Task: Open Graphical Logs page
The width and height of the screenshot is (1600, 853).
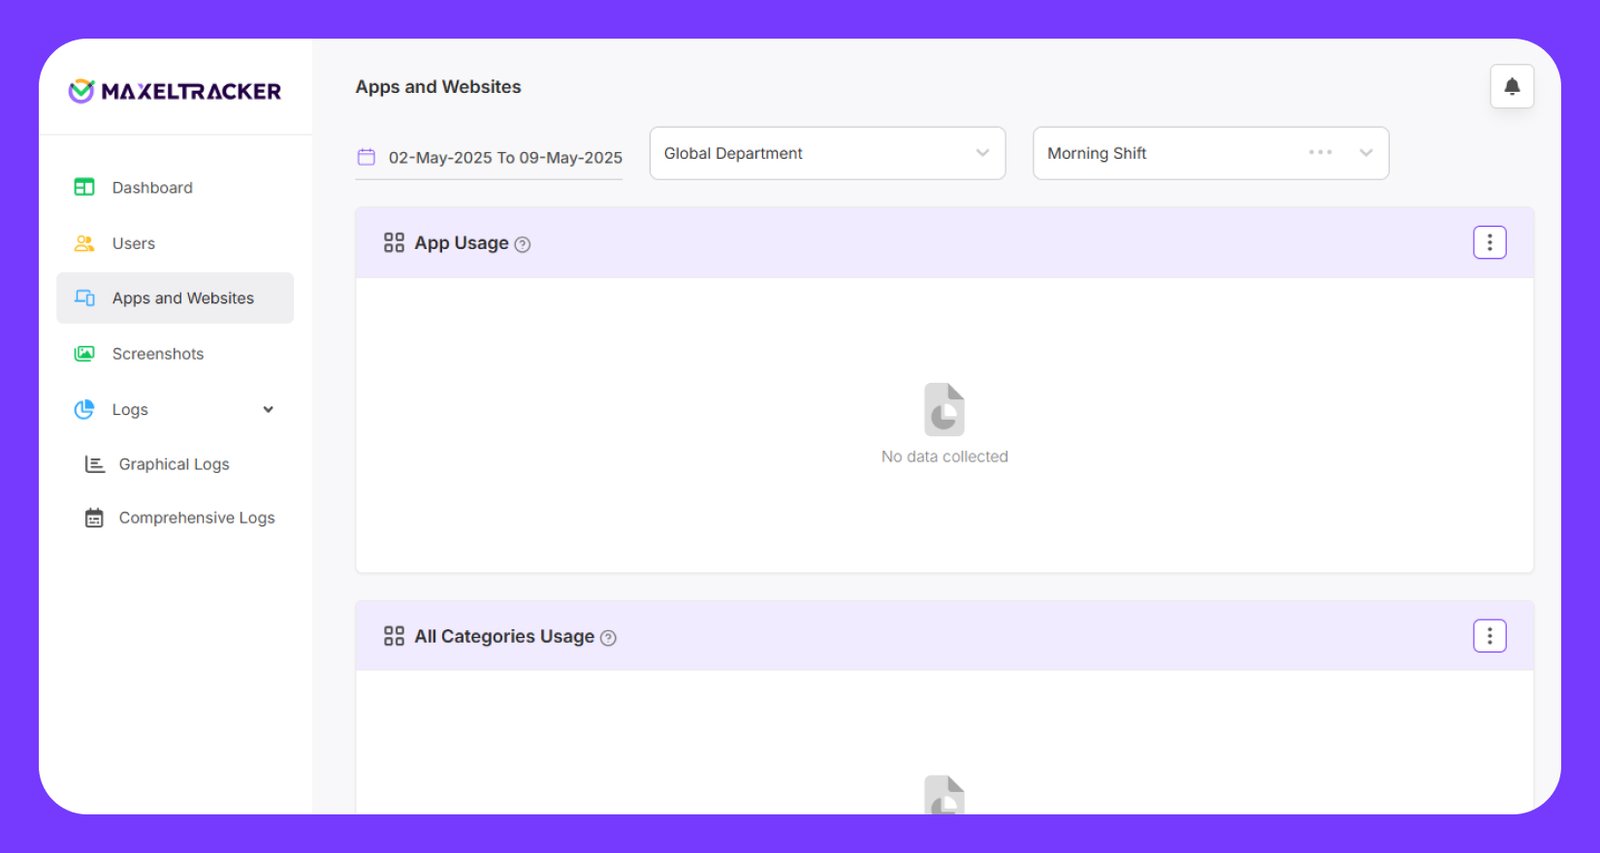Action: tap(174, 464)
